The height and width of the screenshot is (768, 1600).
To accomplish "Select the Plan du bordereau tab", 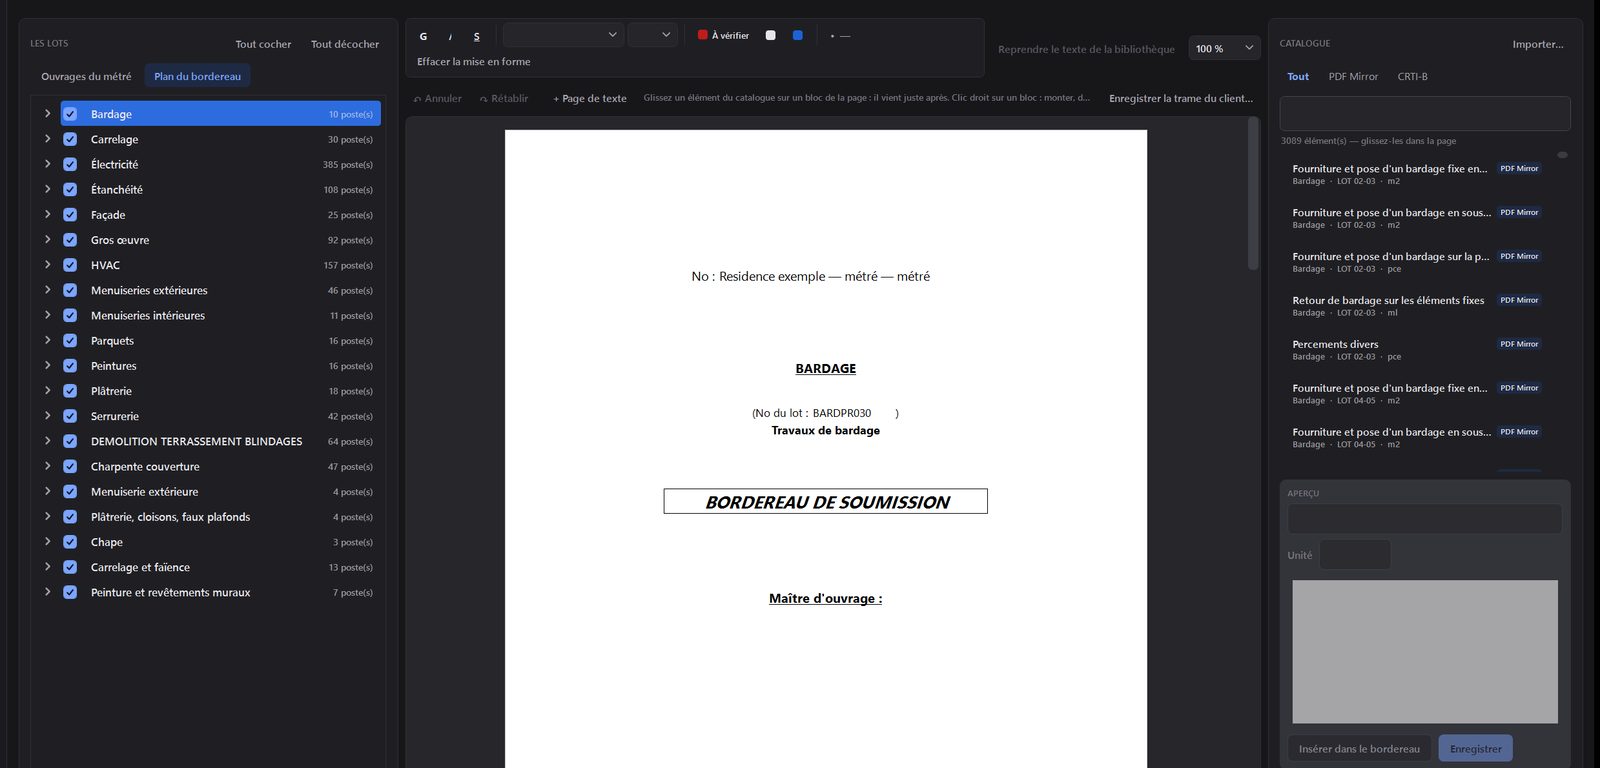I will [x=197, y=76].
